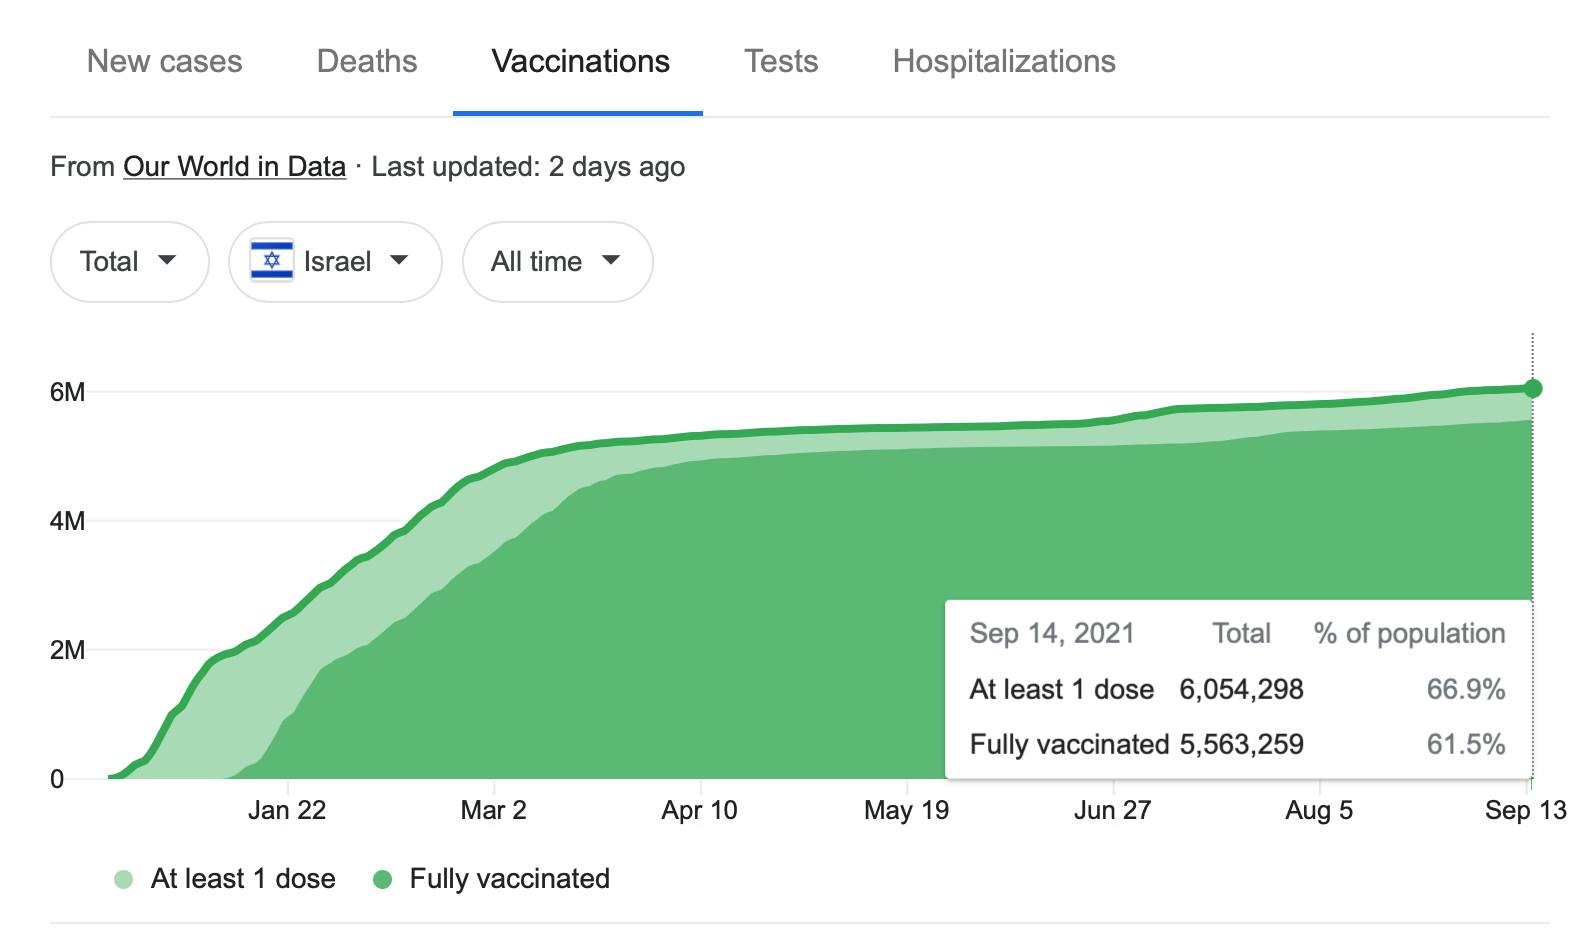Open the Deaths tab
The width and height of the screenshot is (1594, 948).
[367, 62]
